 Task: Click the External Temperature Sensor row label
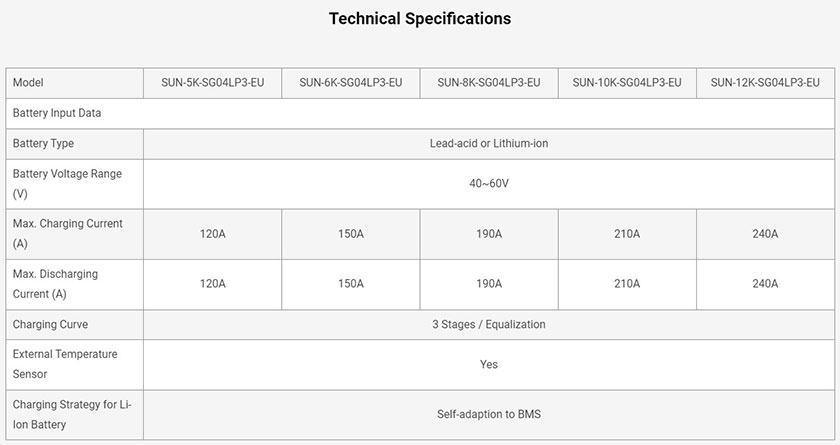tap(65, 364)
